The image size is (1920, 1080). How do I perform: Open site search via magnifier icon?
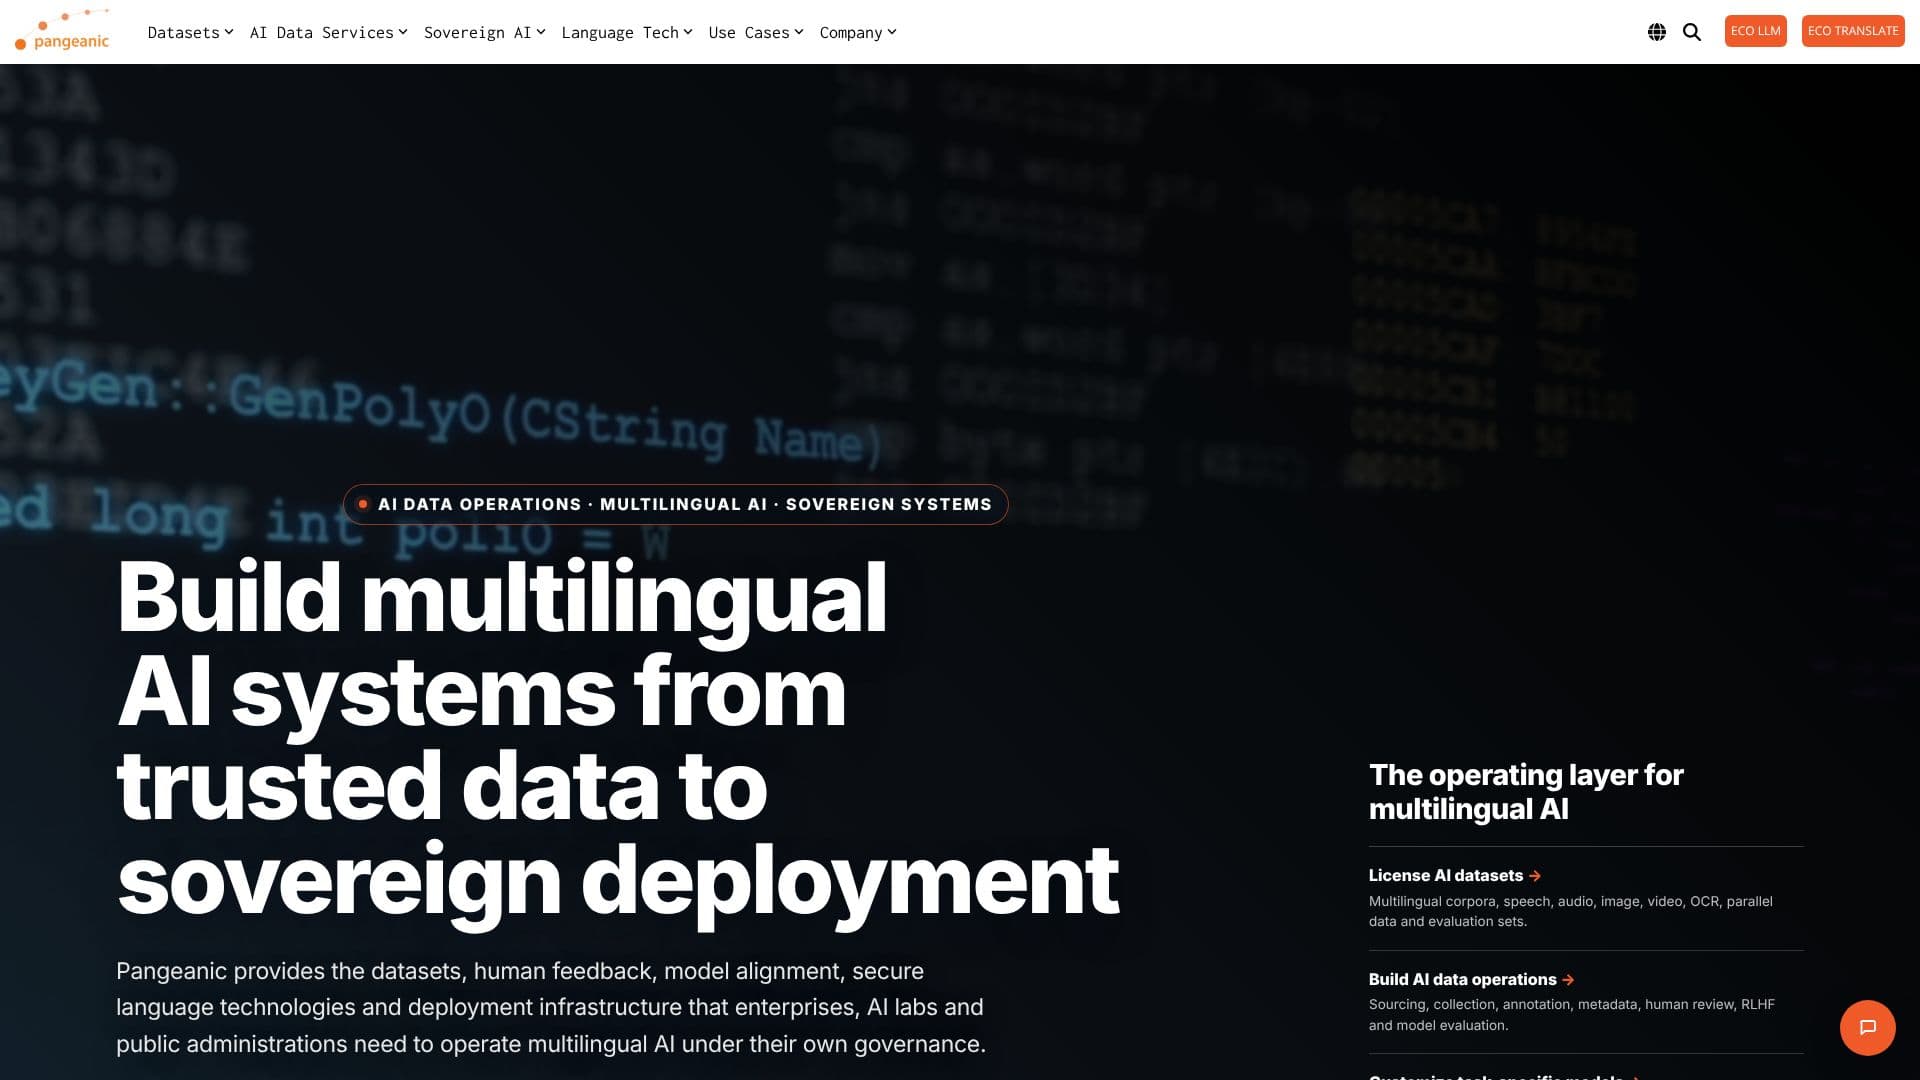(x=1692, y=32)
